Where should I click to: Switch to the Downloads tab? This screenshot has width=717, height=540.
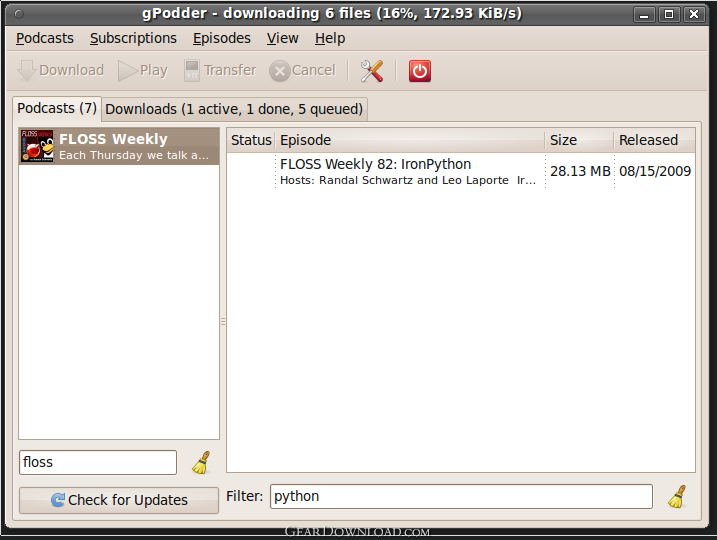pos(234,109)
